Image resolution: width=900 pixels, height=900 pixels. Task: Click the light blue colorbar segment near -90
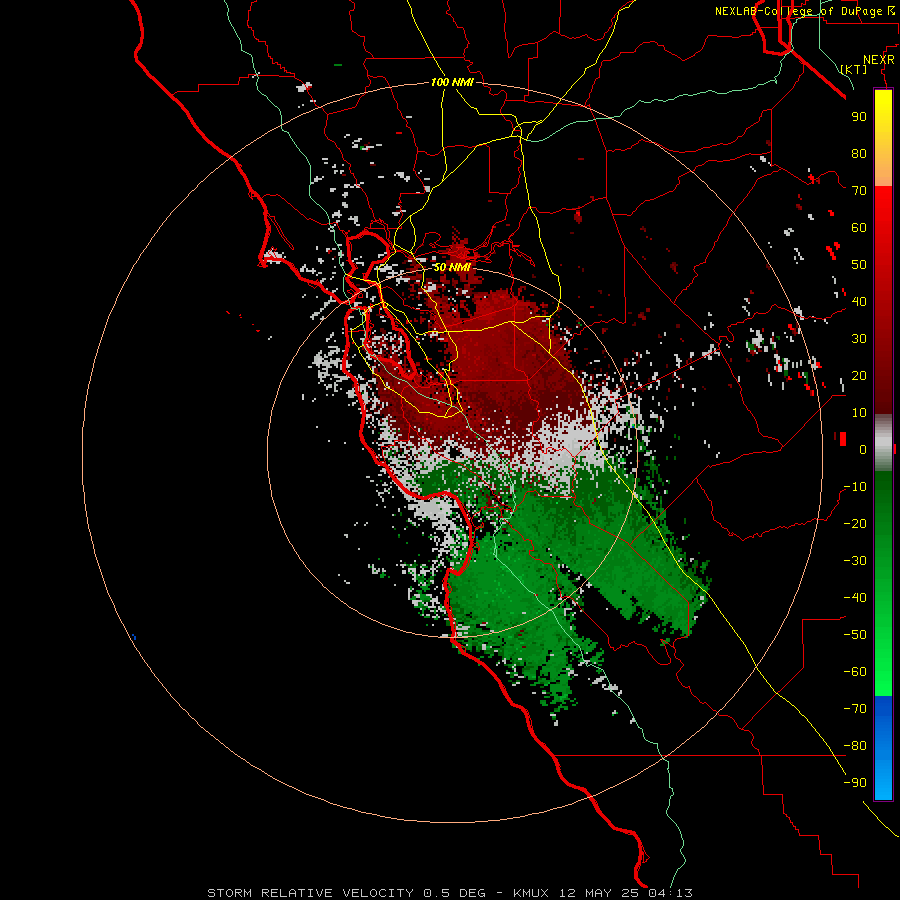(x=883, y=783)
